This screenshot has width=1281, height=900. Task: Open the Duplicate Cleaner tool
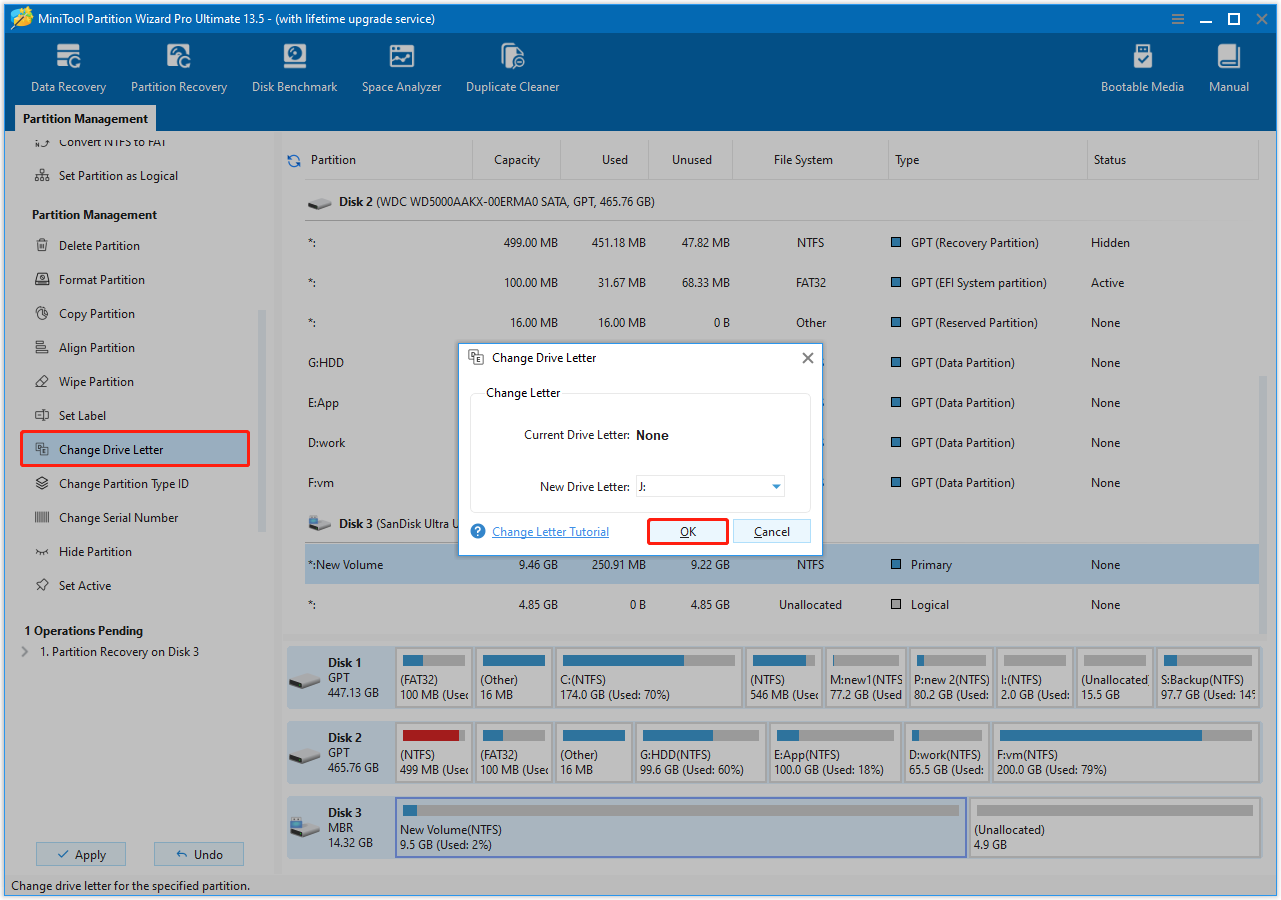(512, 66)
